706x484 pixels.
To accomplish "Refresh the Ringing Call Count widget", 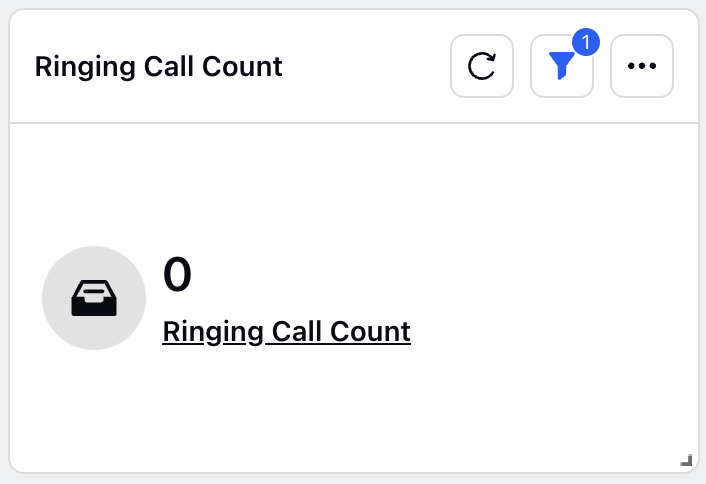I will [482, 66].
